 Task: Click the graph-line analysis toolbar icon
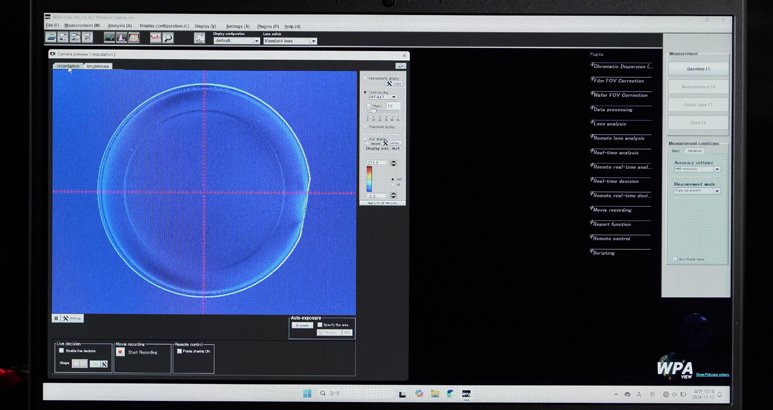pyautogui.click(x=109, y=37)
